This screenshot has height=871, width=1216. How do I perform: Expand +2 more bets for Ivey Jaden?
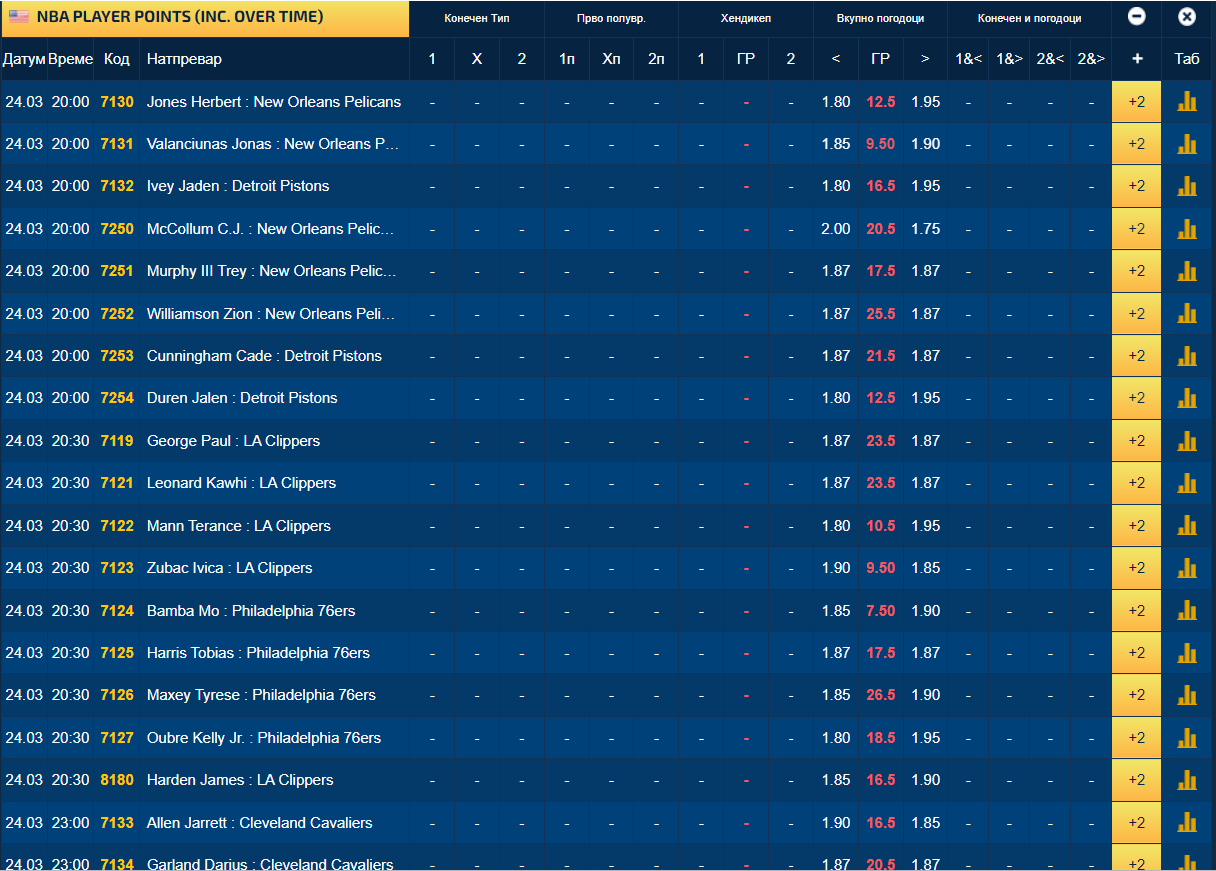tap(1136, 186)
